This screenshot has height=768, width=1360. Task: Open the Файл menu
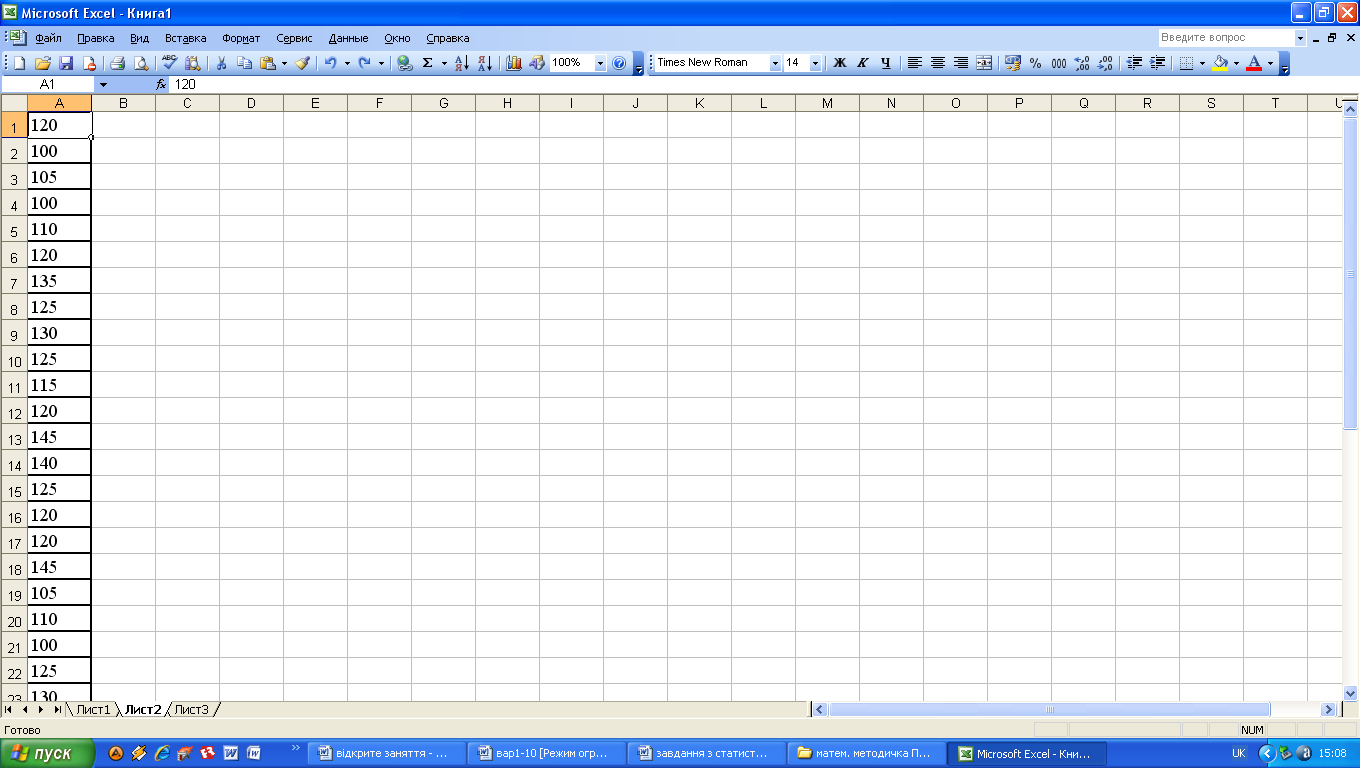pyautogui.click(x=48, y=38)
